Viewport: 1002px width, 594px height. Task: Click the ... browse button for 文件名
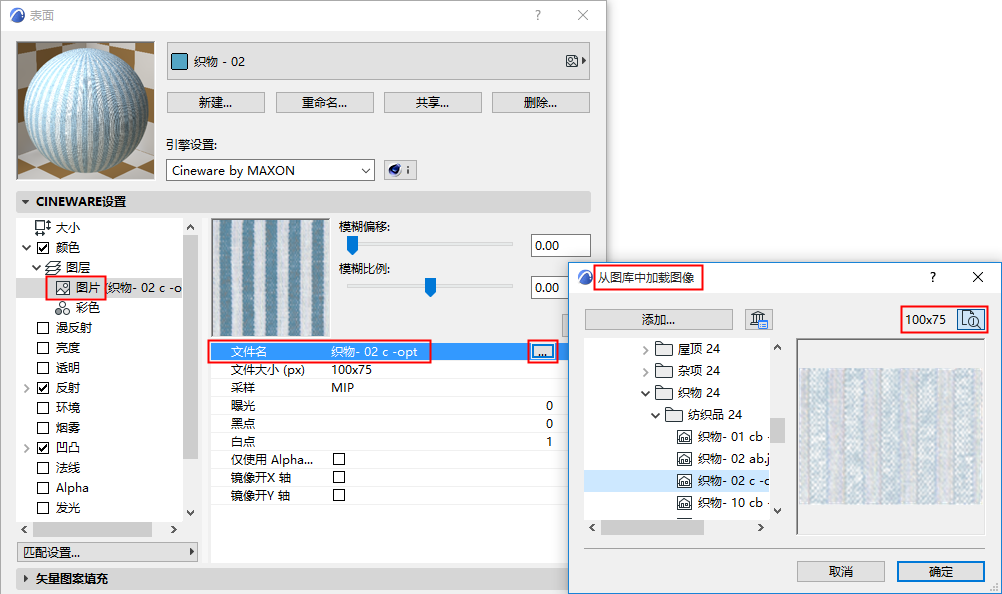pos(543,352)
